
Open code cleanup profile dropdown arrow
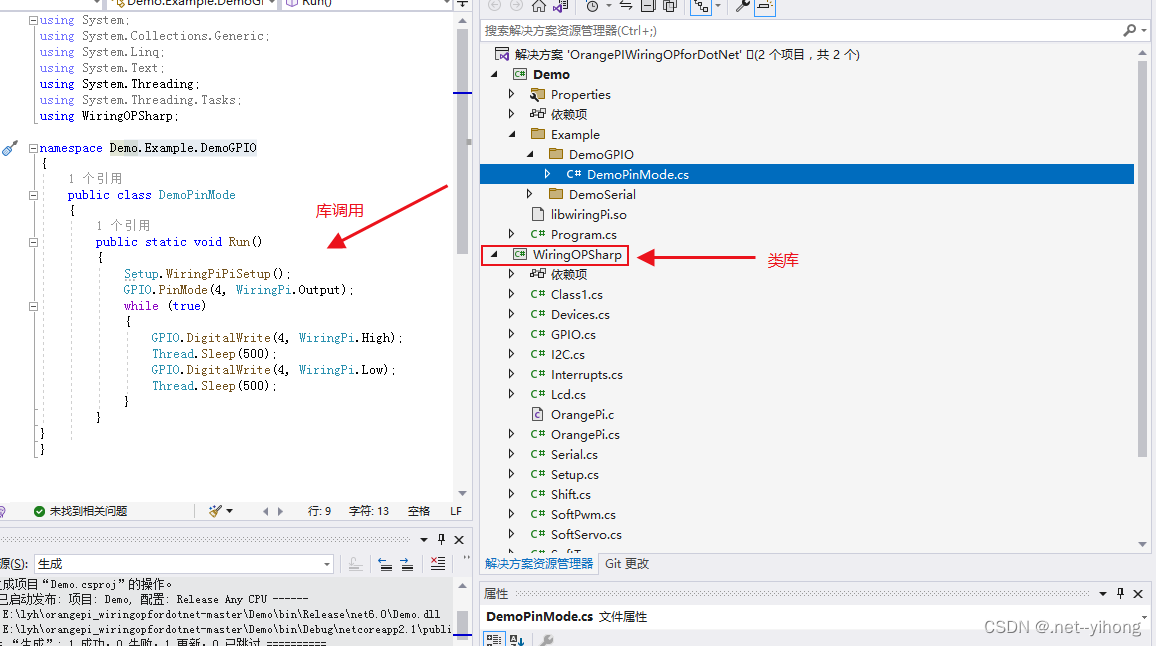229,511
